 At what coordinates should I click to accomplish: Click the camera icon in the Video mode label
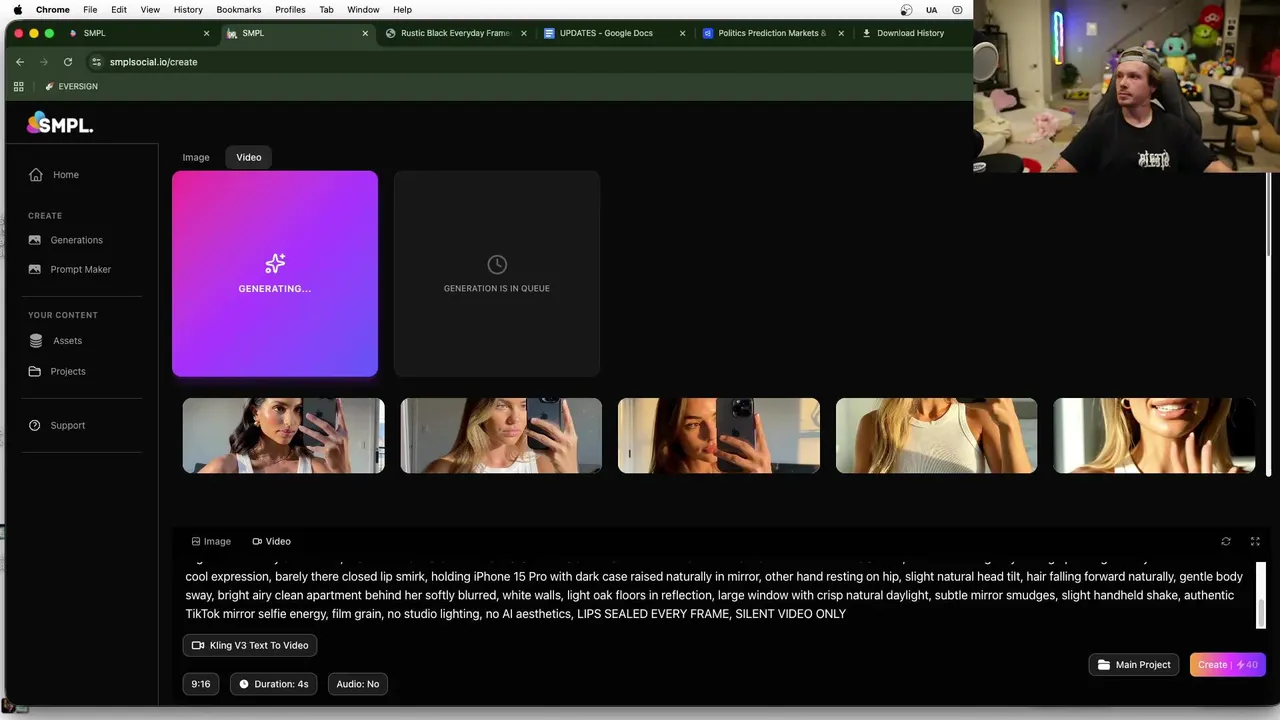tap(257, 541)
